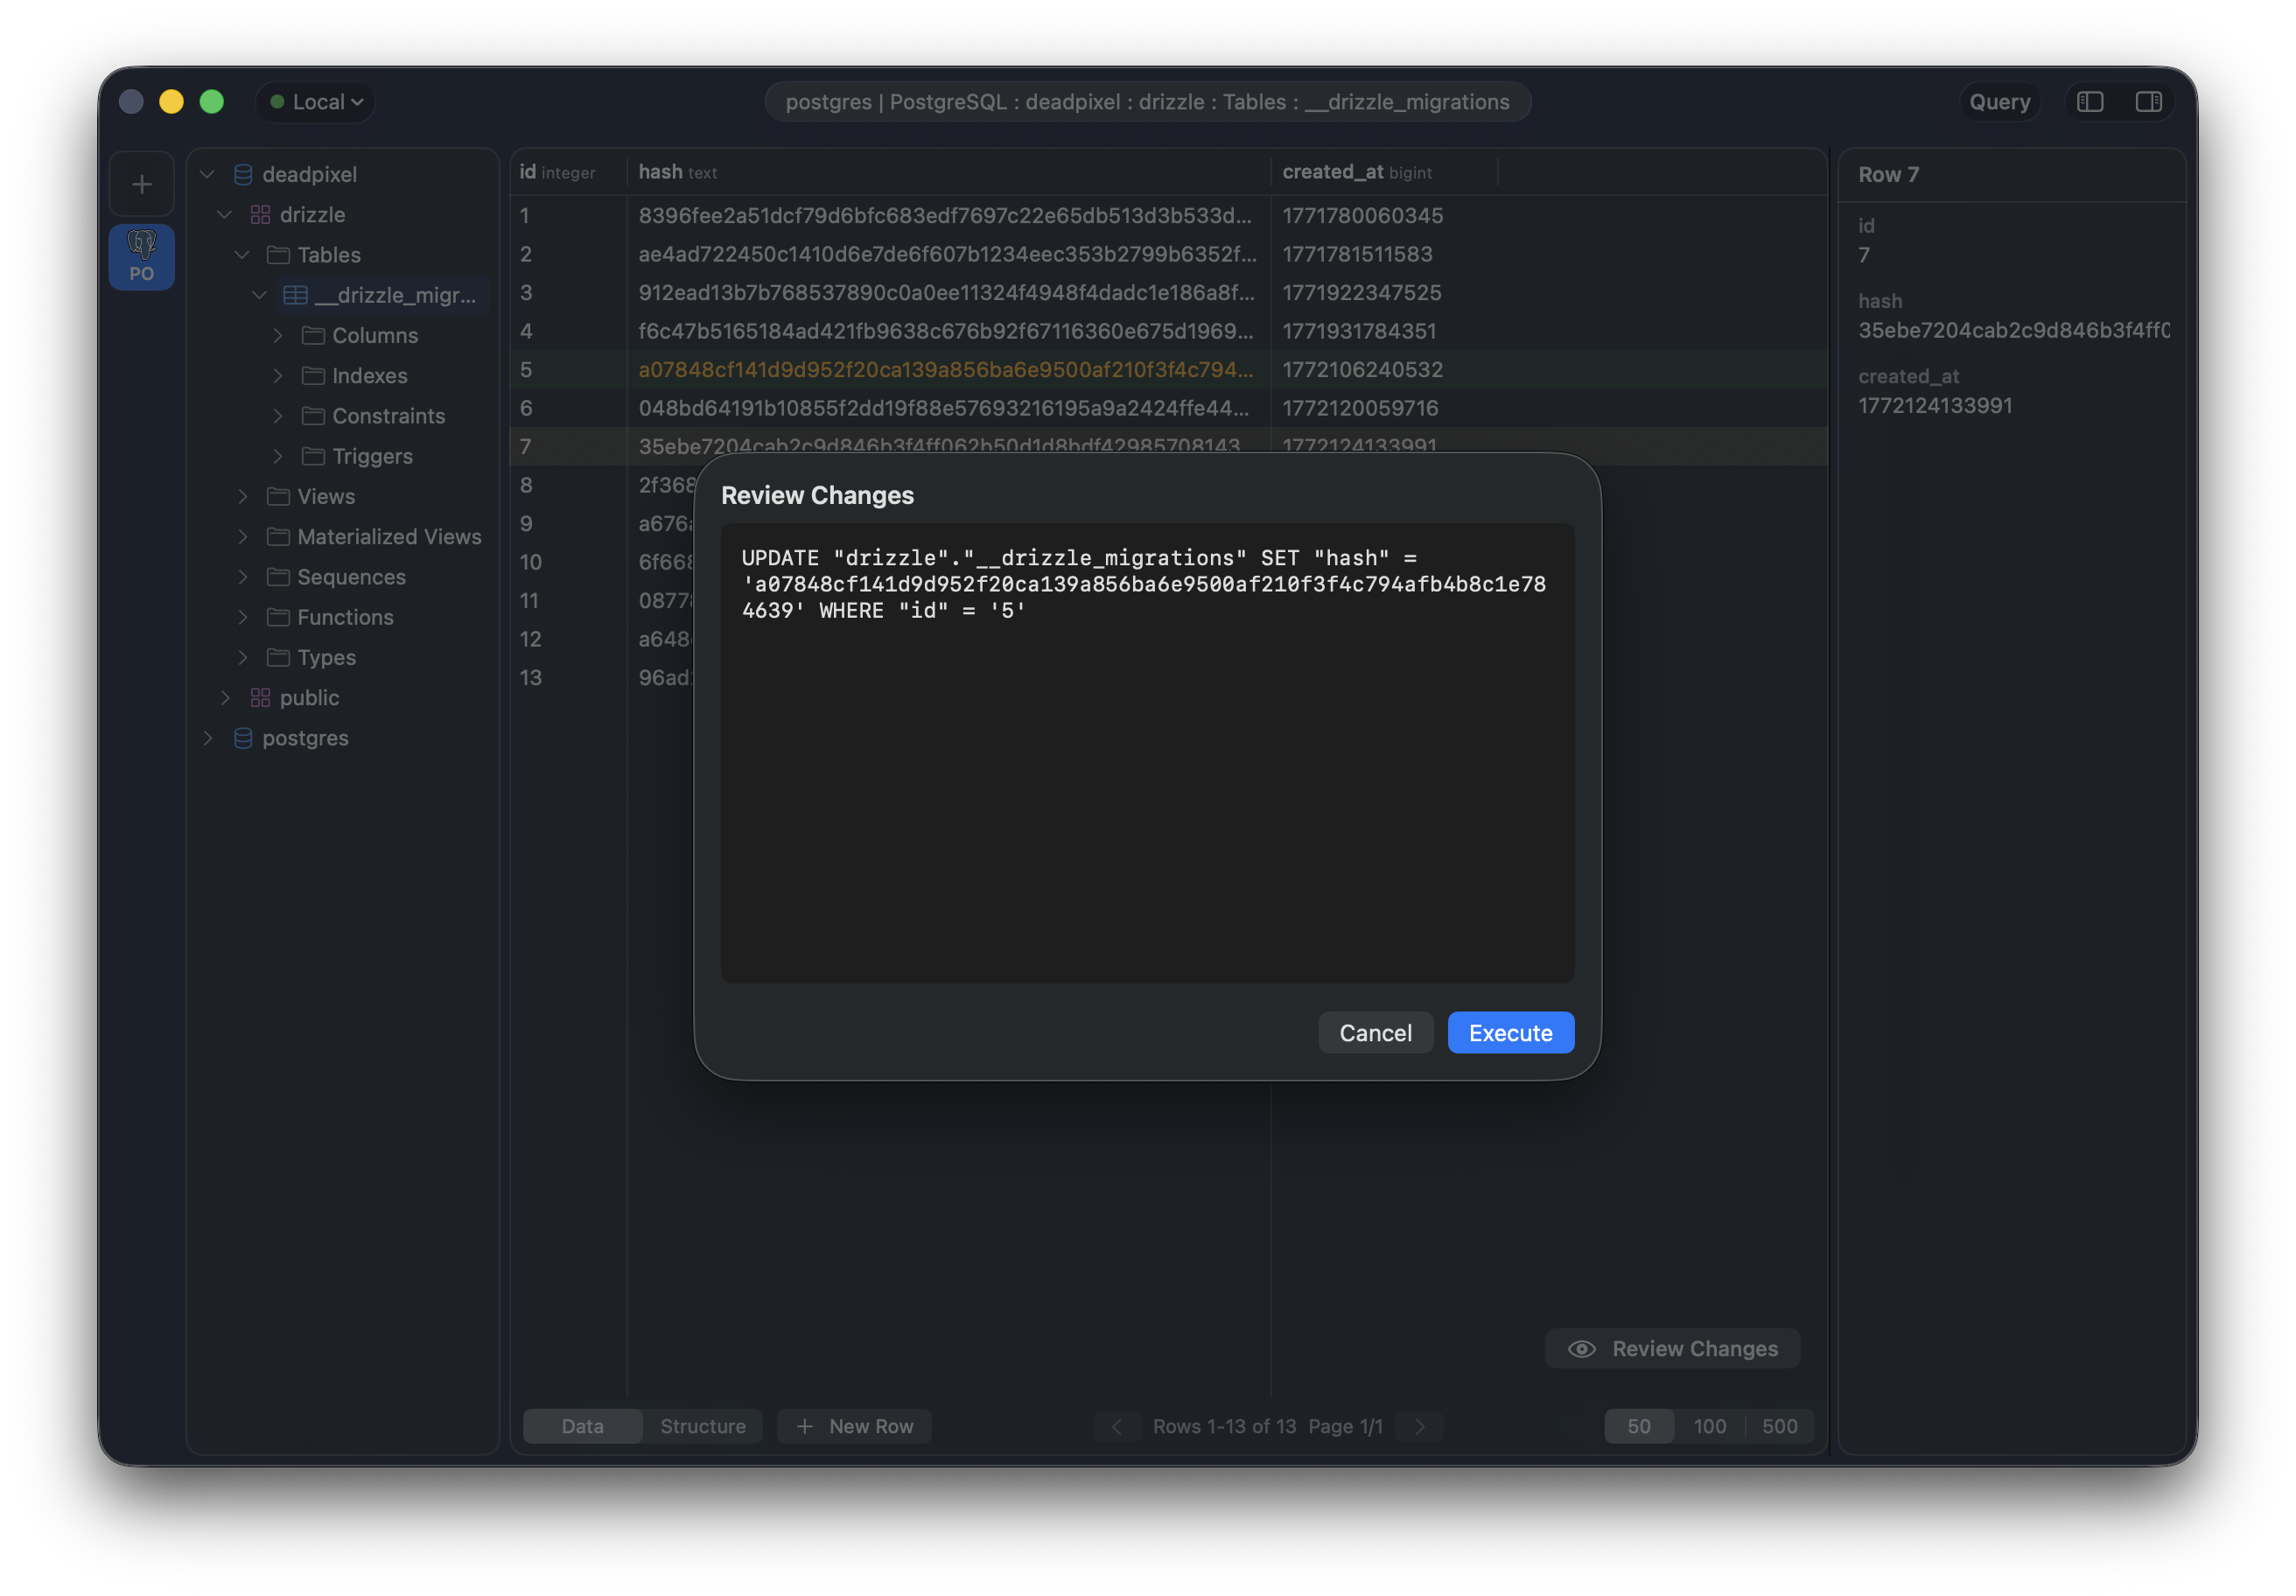Open the Local environment dropdown
The height and width of the screenshot is (1596, 2296).
click(x=314, y=101)
